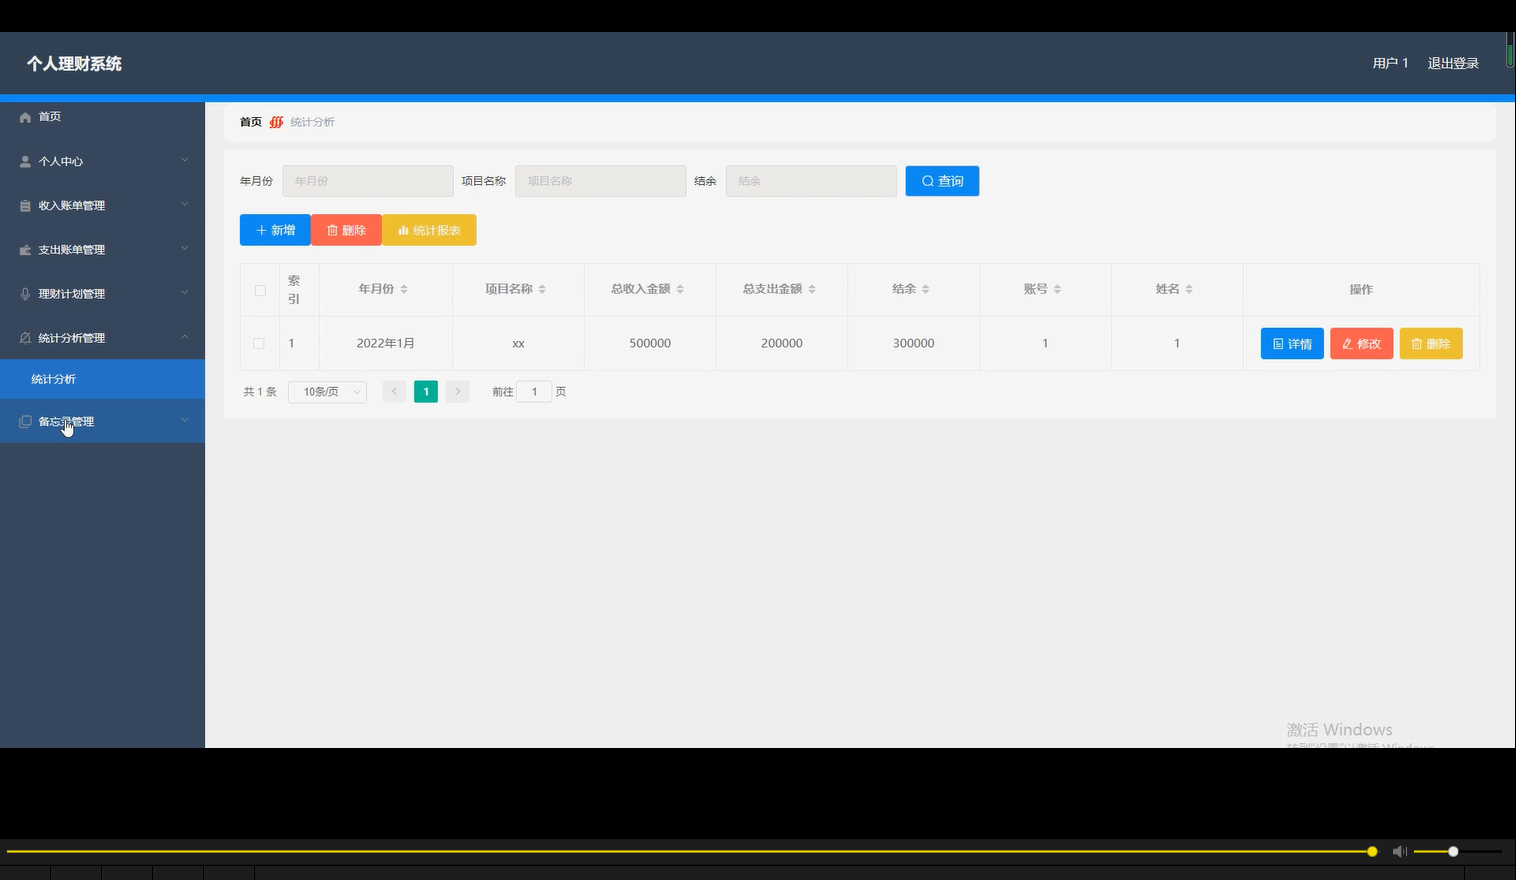Expand the 支出账单管理 menu chevron

[x=184, y=248]
